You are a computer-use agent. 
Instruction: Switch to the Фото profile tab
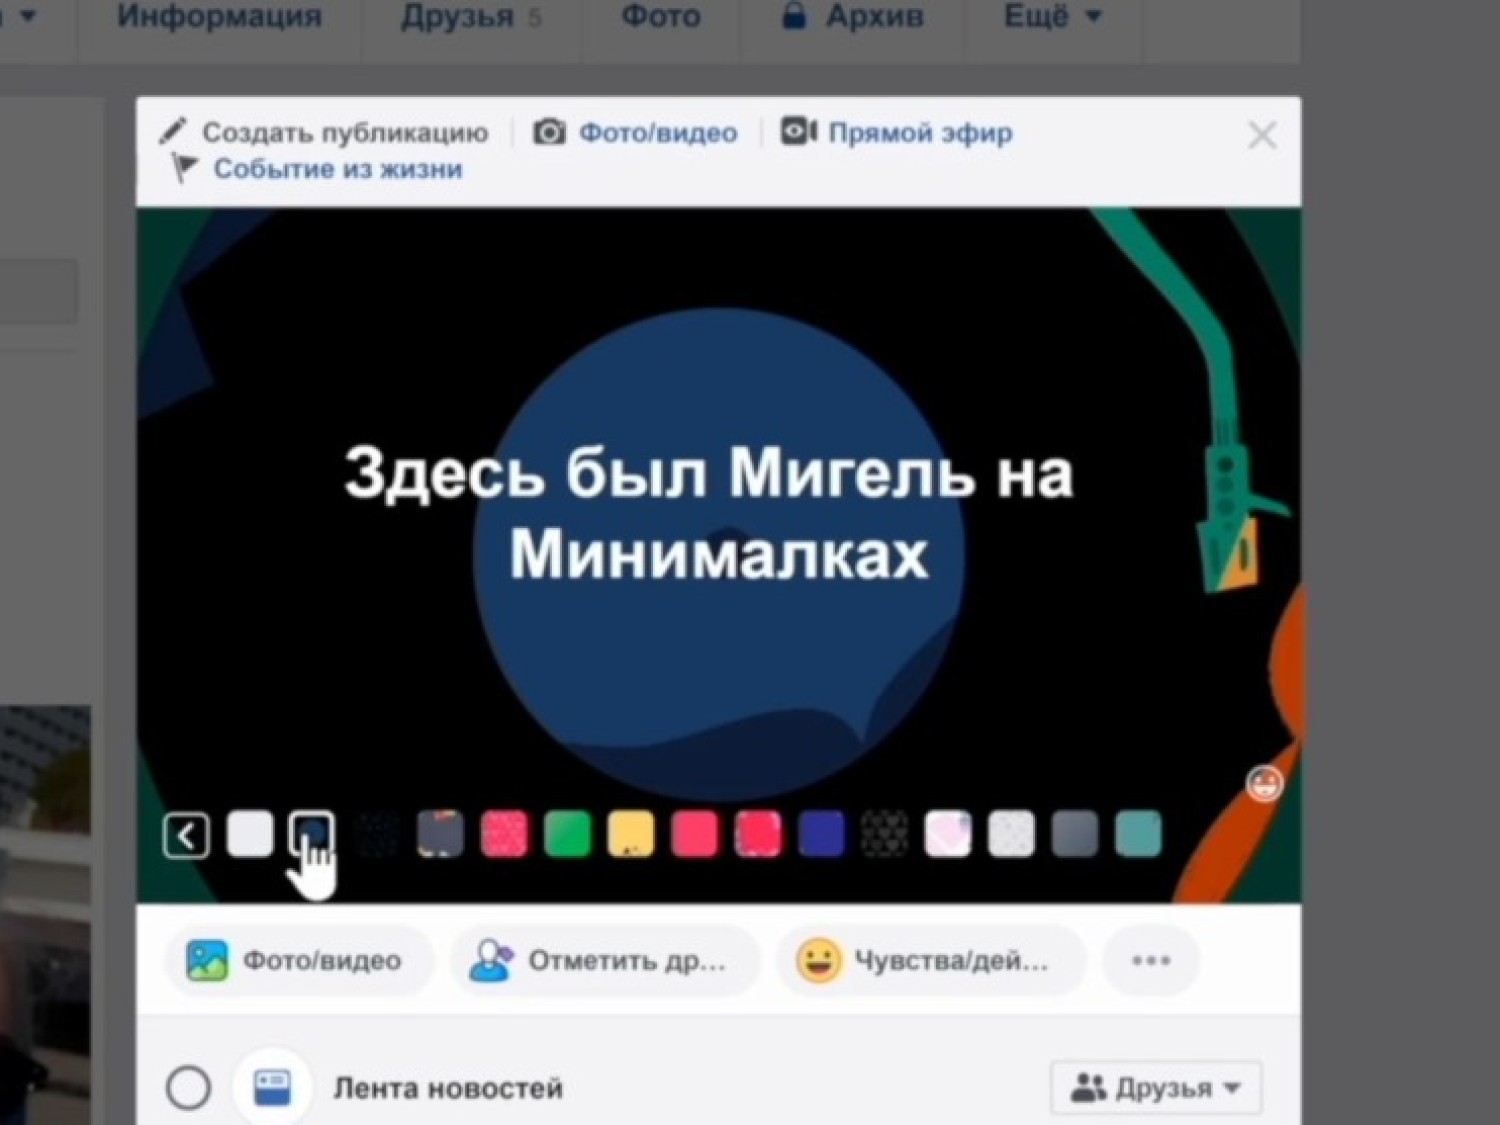660,17
